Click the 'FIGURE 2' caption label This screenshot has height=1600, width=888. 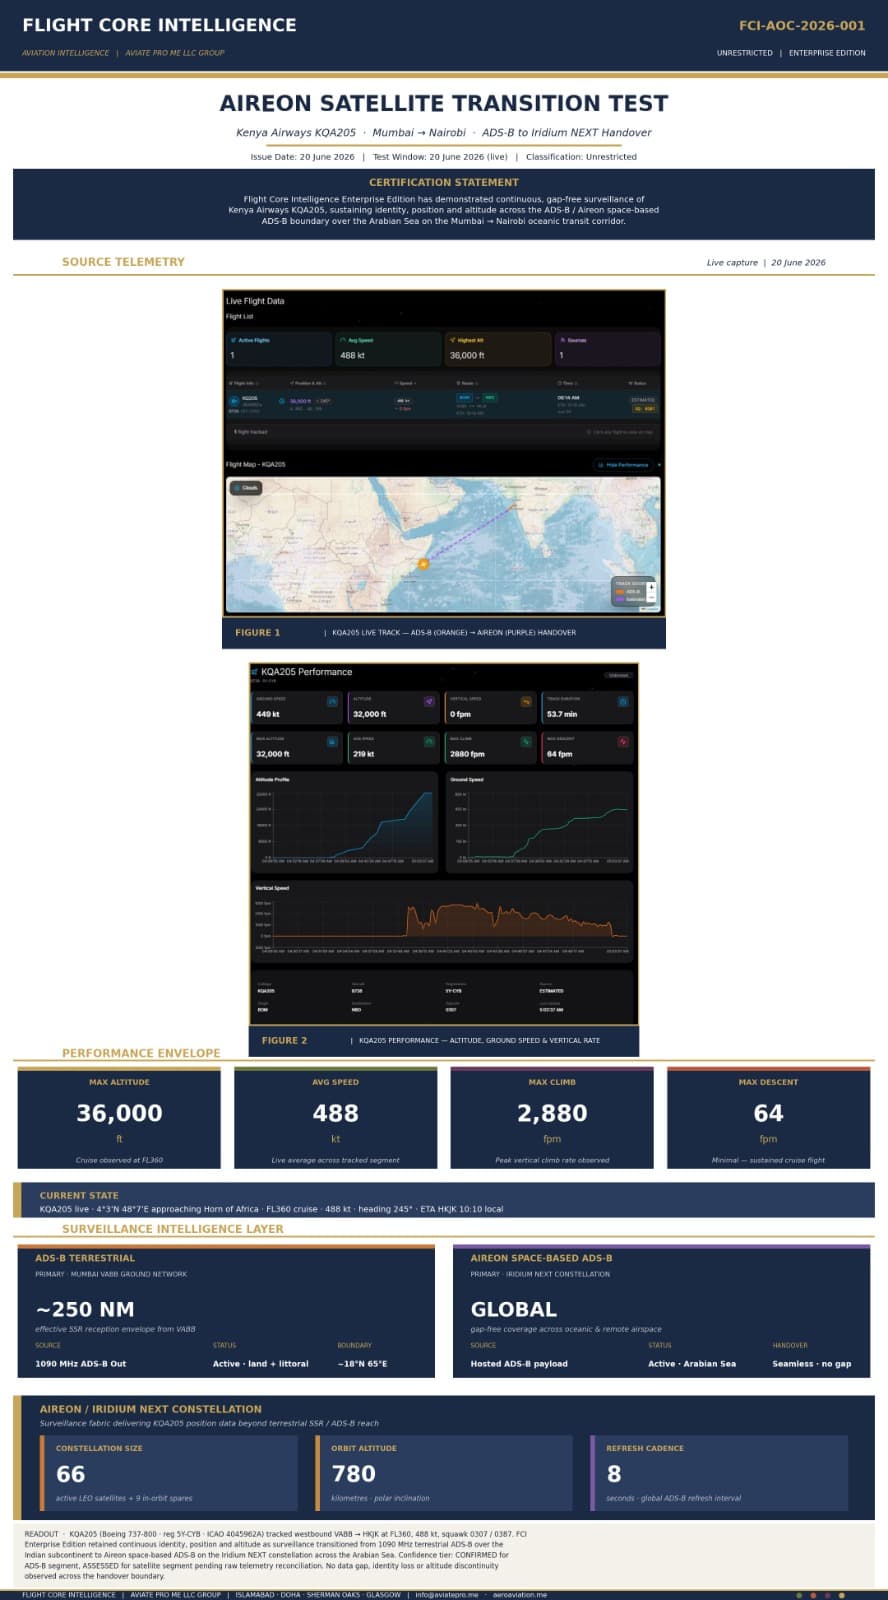(285, 1040)
